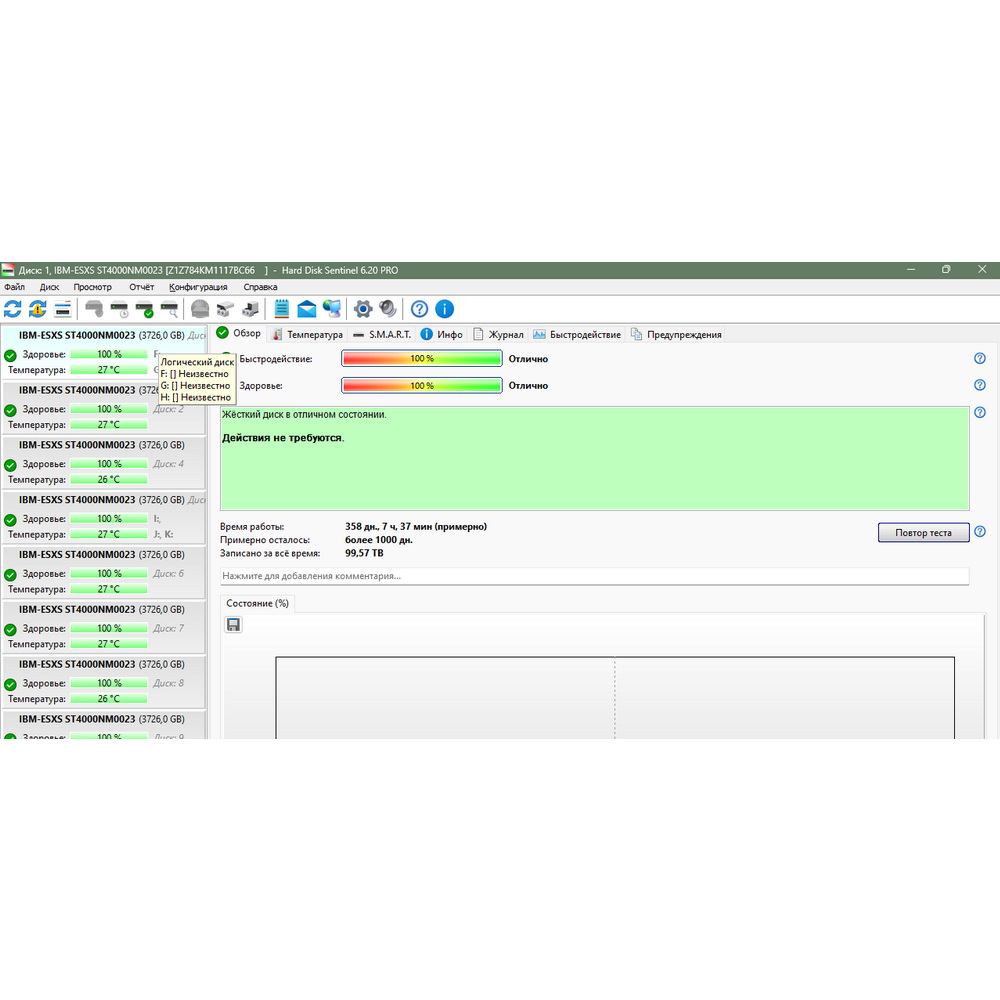This screenshot has height=1000, width=1000.
Task: Select the disk entry labeled Диск: 2
Action: (103, 407)
